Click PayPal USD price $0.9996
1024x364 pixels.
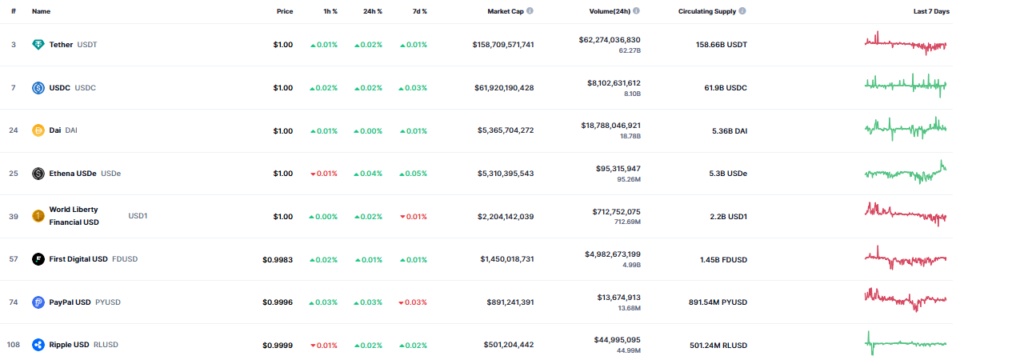click(x=278, y=302)
